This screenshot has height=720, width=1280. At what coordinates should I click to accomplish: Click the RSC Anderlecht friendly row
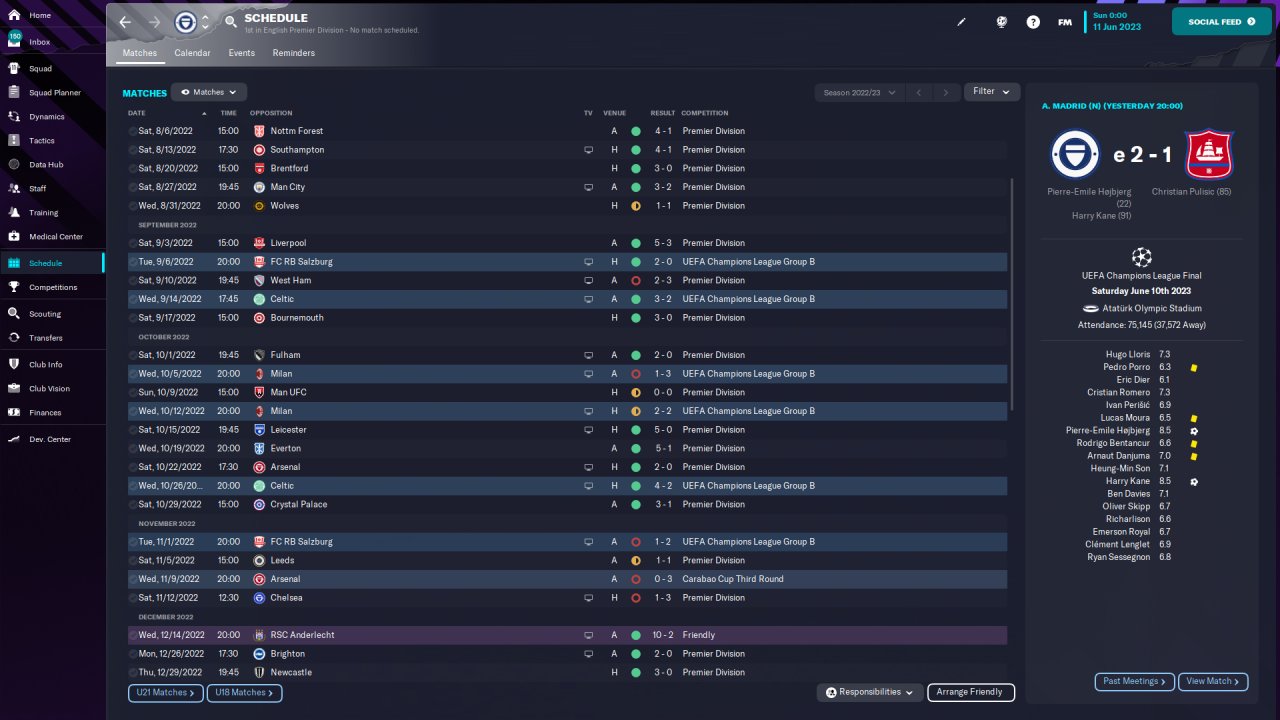(567, 635)
